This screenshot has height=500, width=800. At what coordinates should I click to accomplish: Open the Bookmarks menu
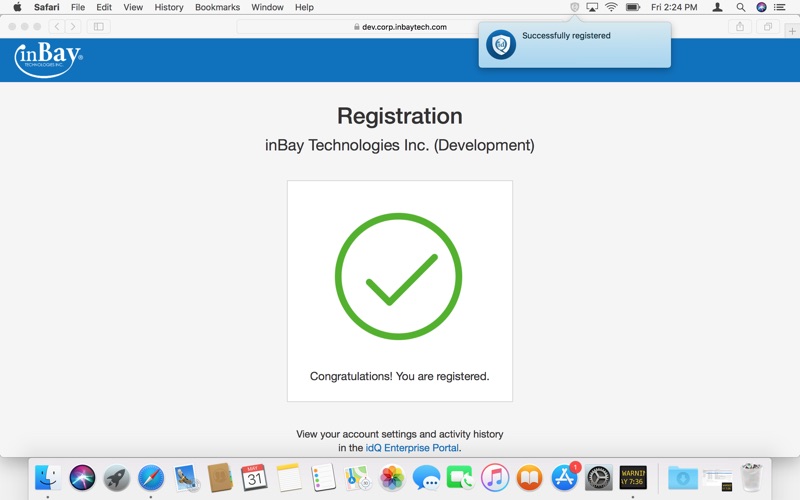(217, 7)
